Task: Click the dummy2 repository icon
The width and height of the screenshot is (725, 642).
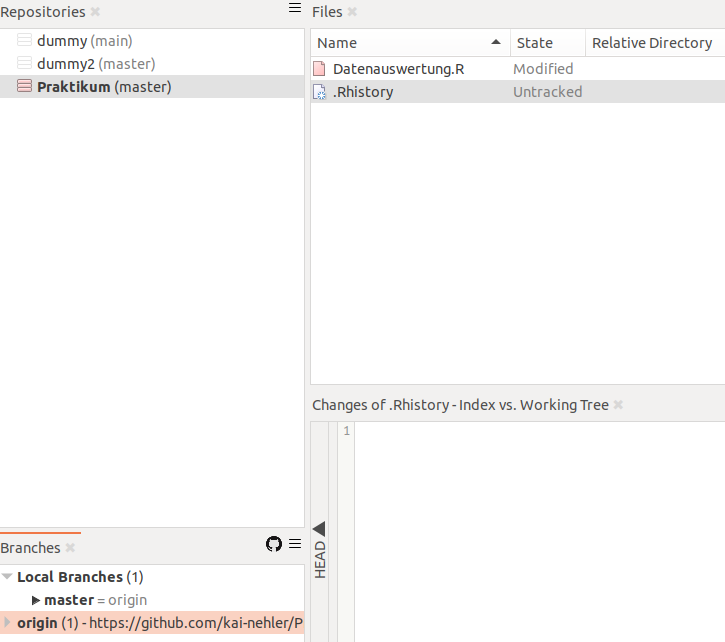Action: pyautogui.click(x=24, y=64)
